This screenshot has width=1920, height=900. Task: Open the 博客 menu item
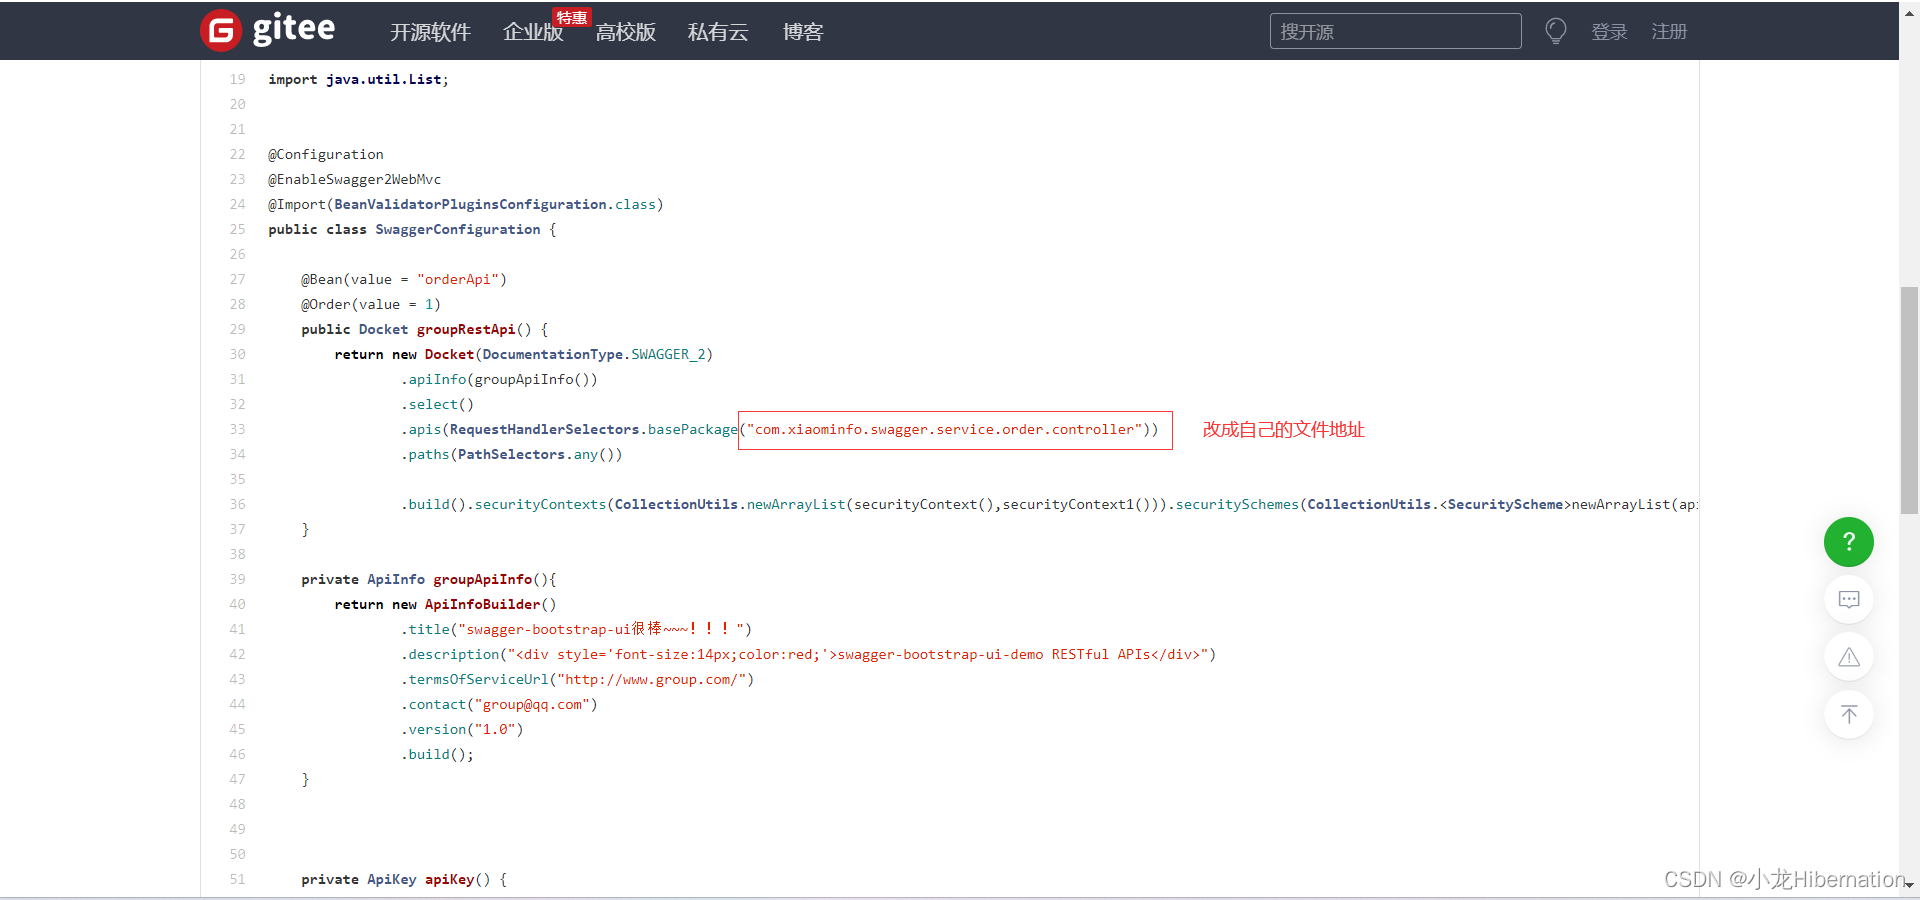pos(803,32)
